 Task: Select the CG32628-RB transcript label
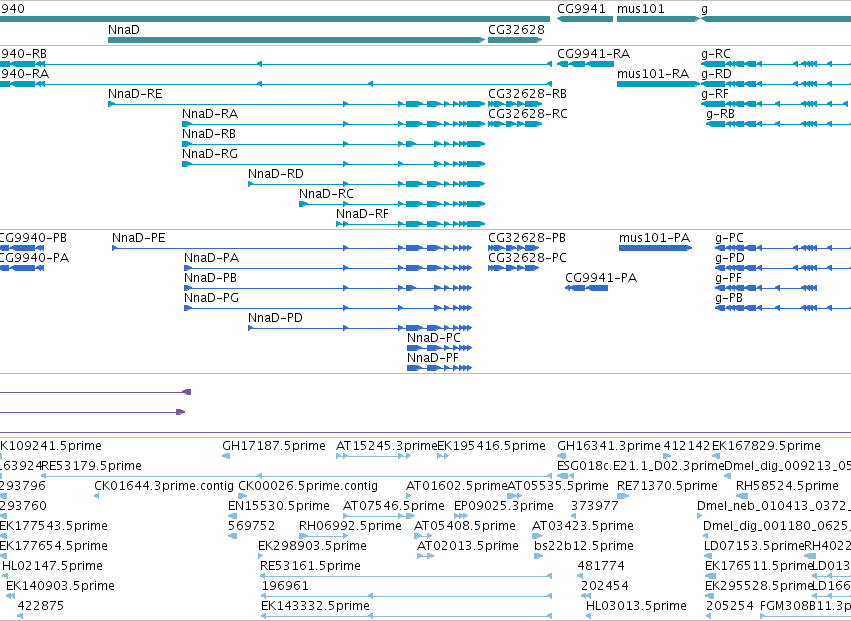click(x=528, y=93)
